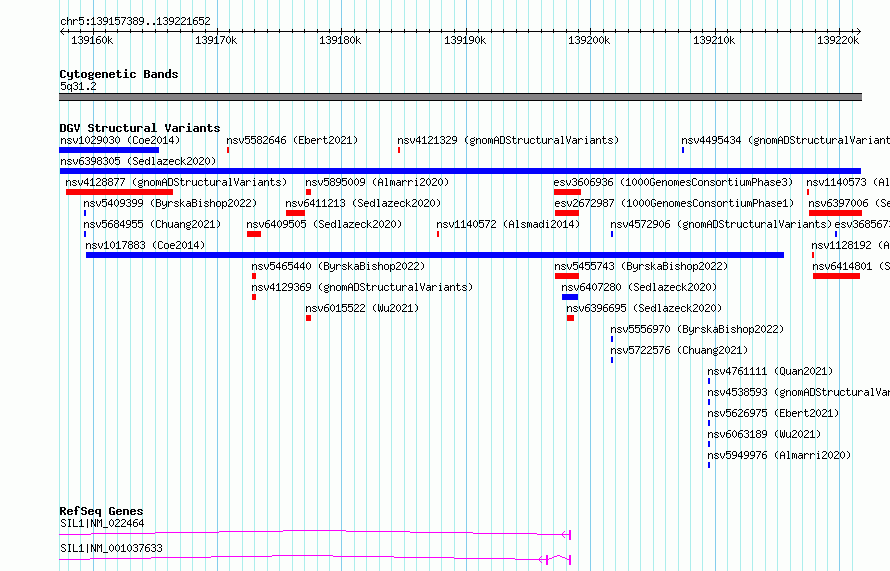The width and height of the screenshot is (890, 571).
Task: Select nsv6063189 (Wu2021) label
Action: pos(764,434)
